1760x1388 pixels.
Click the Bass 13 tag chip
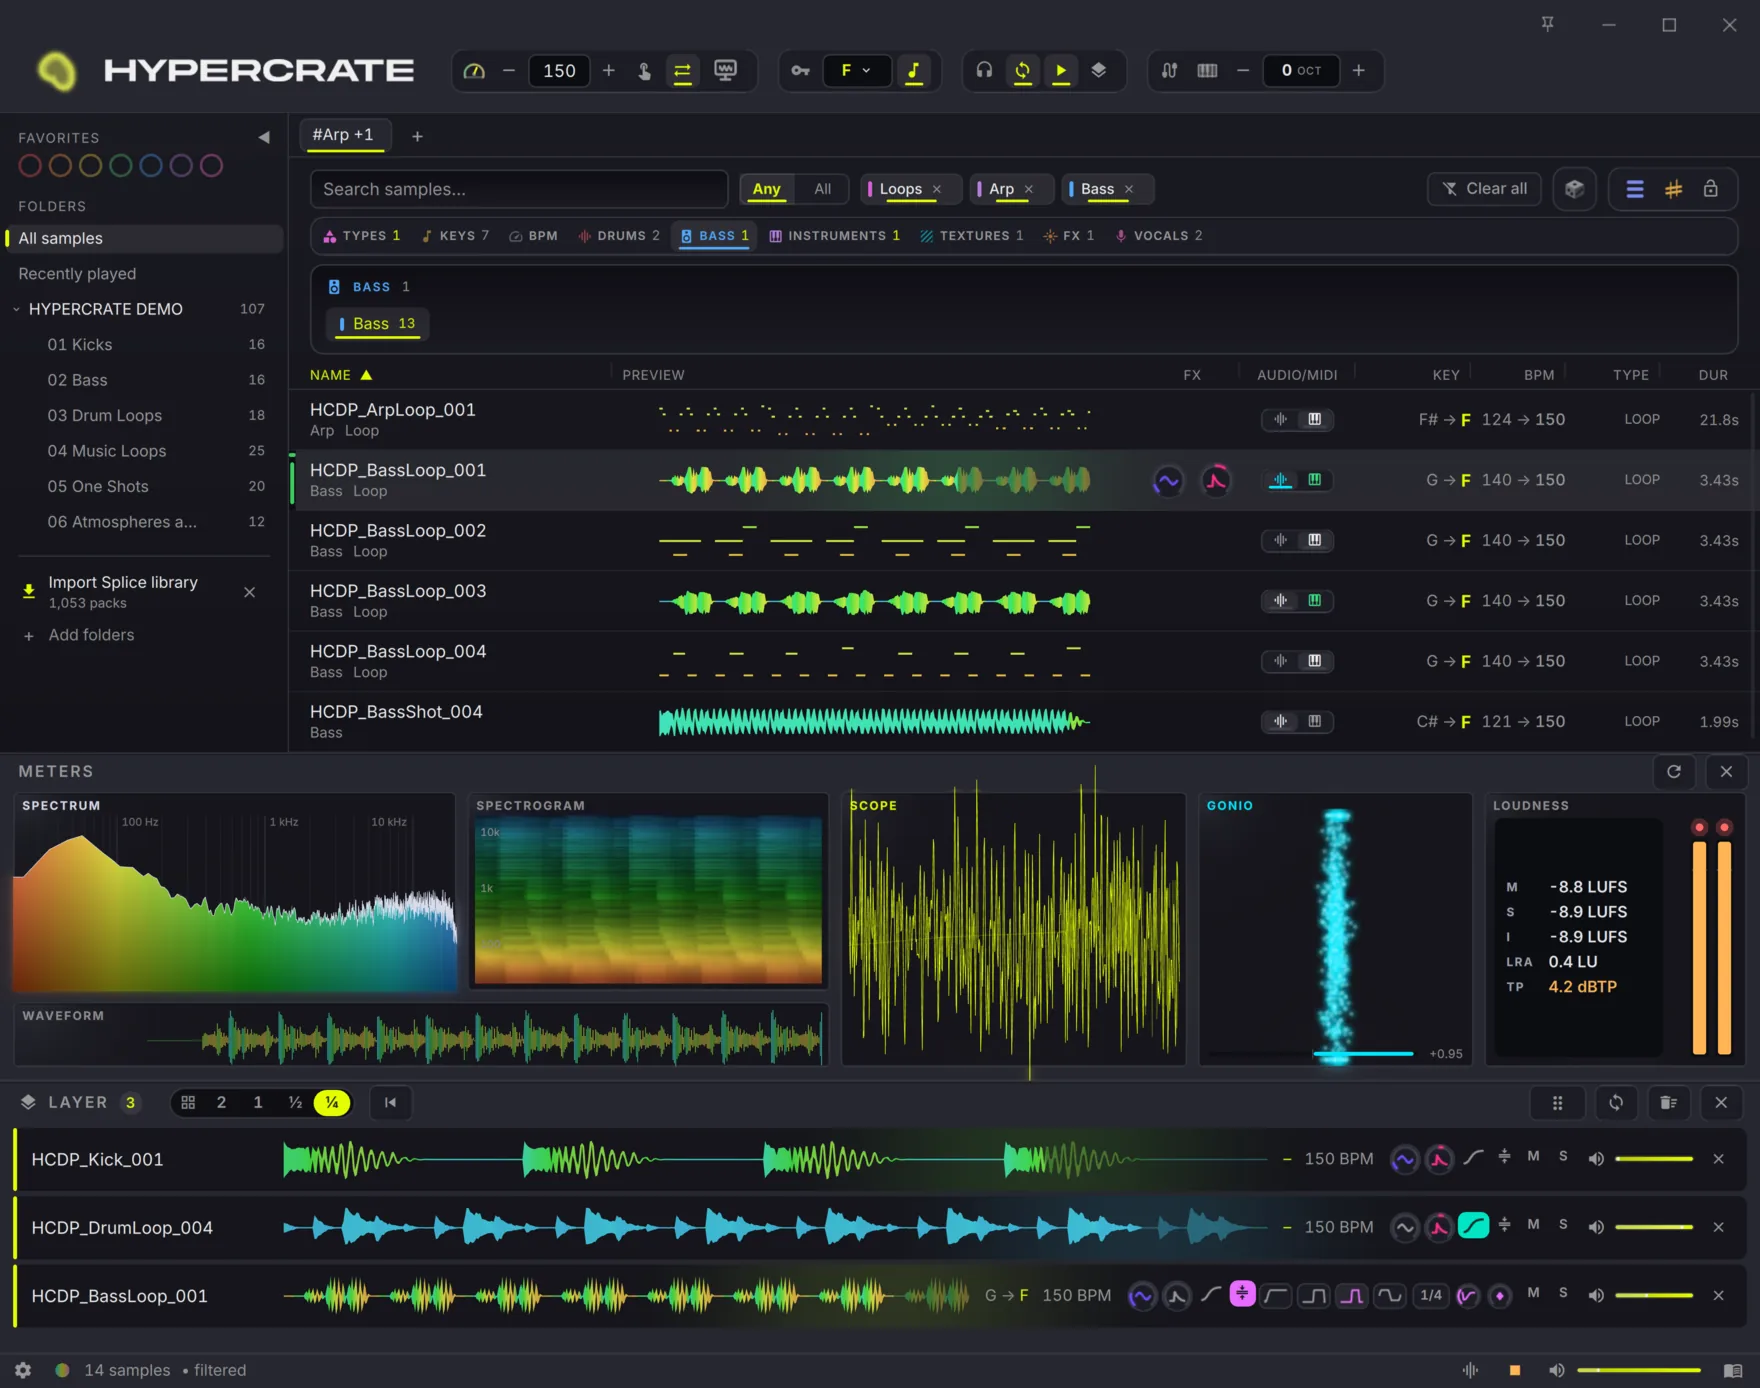377,324
